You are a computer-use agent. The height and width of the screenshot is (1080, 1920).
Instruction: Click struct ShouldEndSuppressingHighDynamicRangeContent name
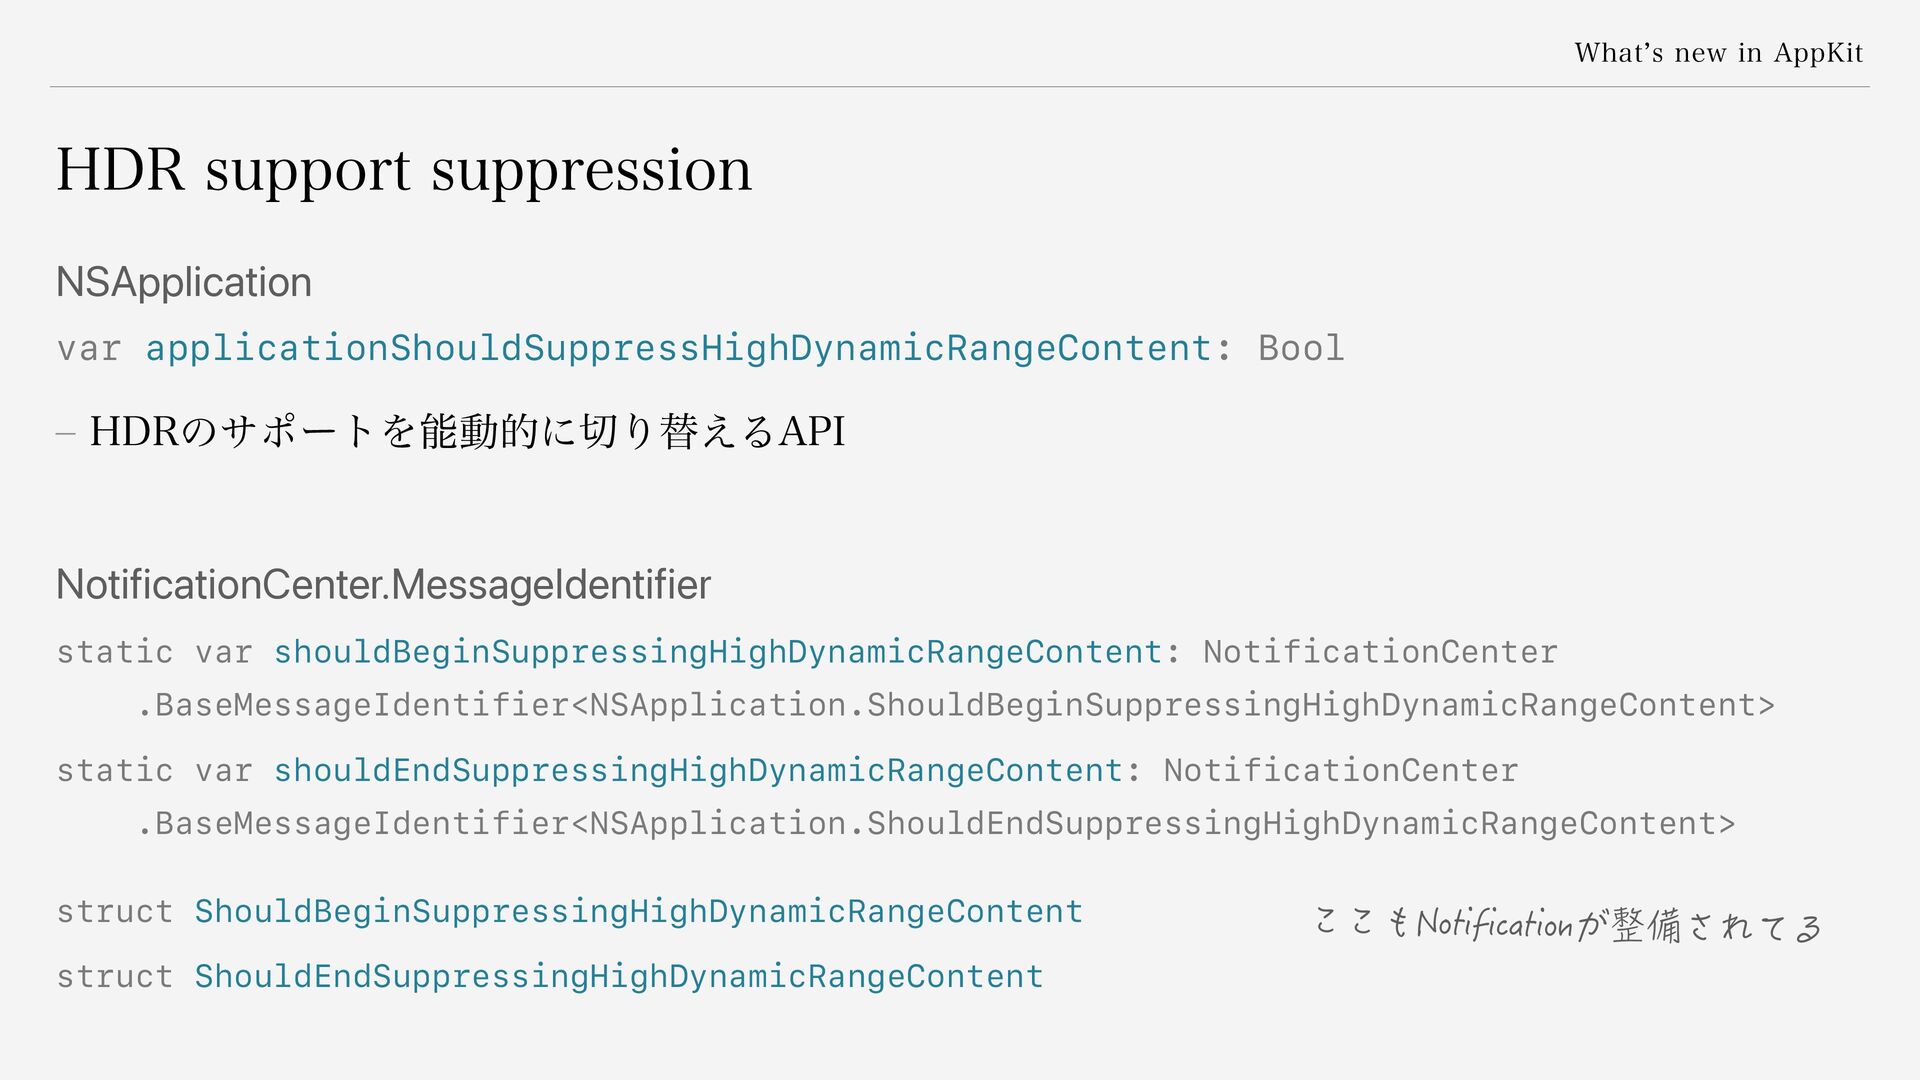point(619,976)
